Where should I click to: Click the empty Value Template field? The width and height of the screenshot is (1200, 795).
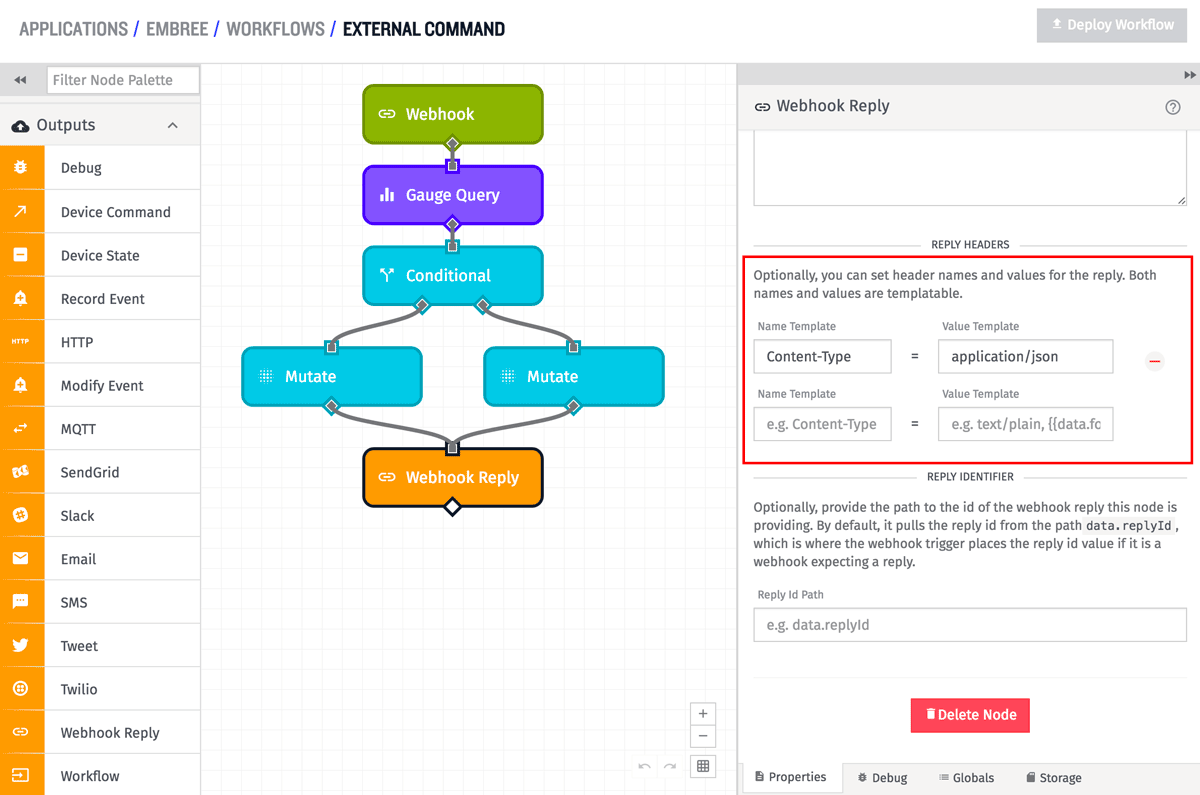point(1025,424)
